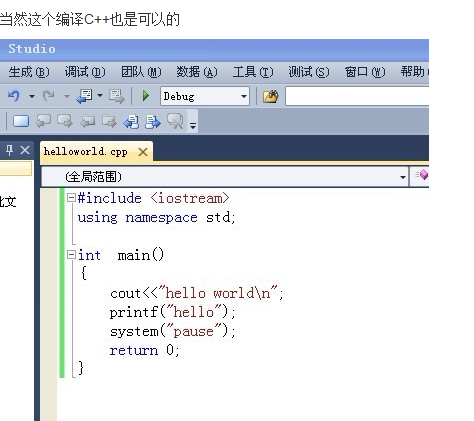474x421 pixels.
Task: Collapse the #include outlining region
Action: (x=71, y=198)
